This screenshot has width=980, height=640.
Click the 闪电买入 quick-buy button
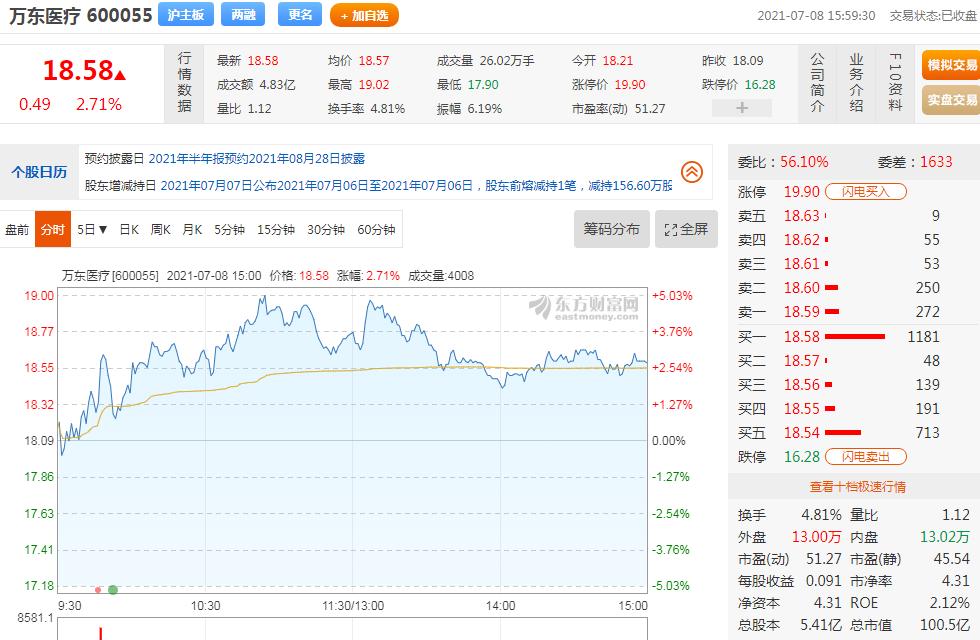coord(866,190)
